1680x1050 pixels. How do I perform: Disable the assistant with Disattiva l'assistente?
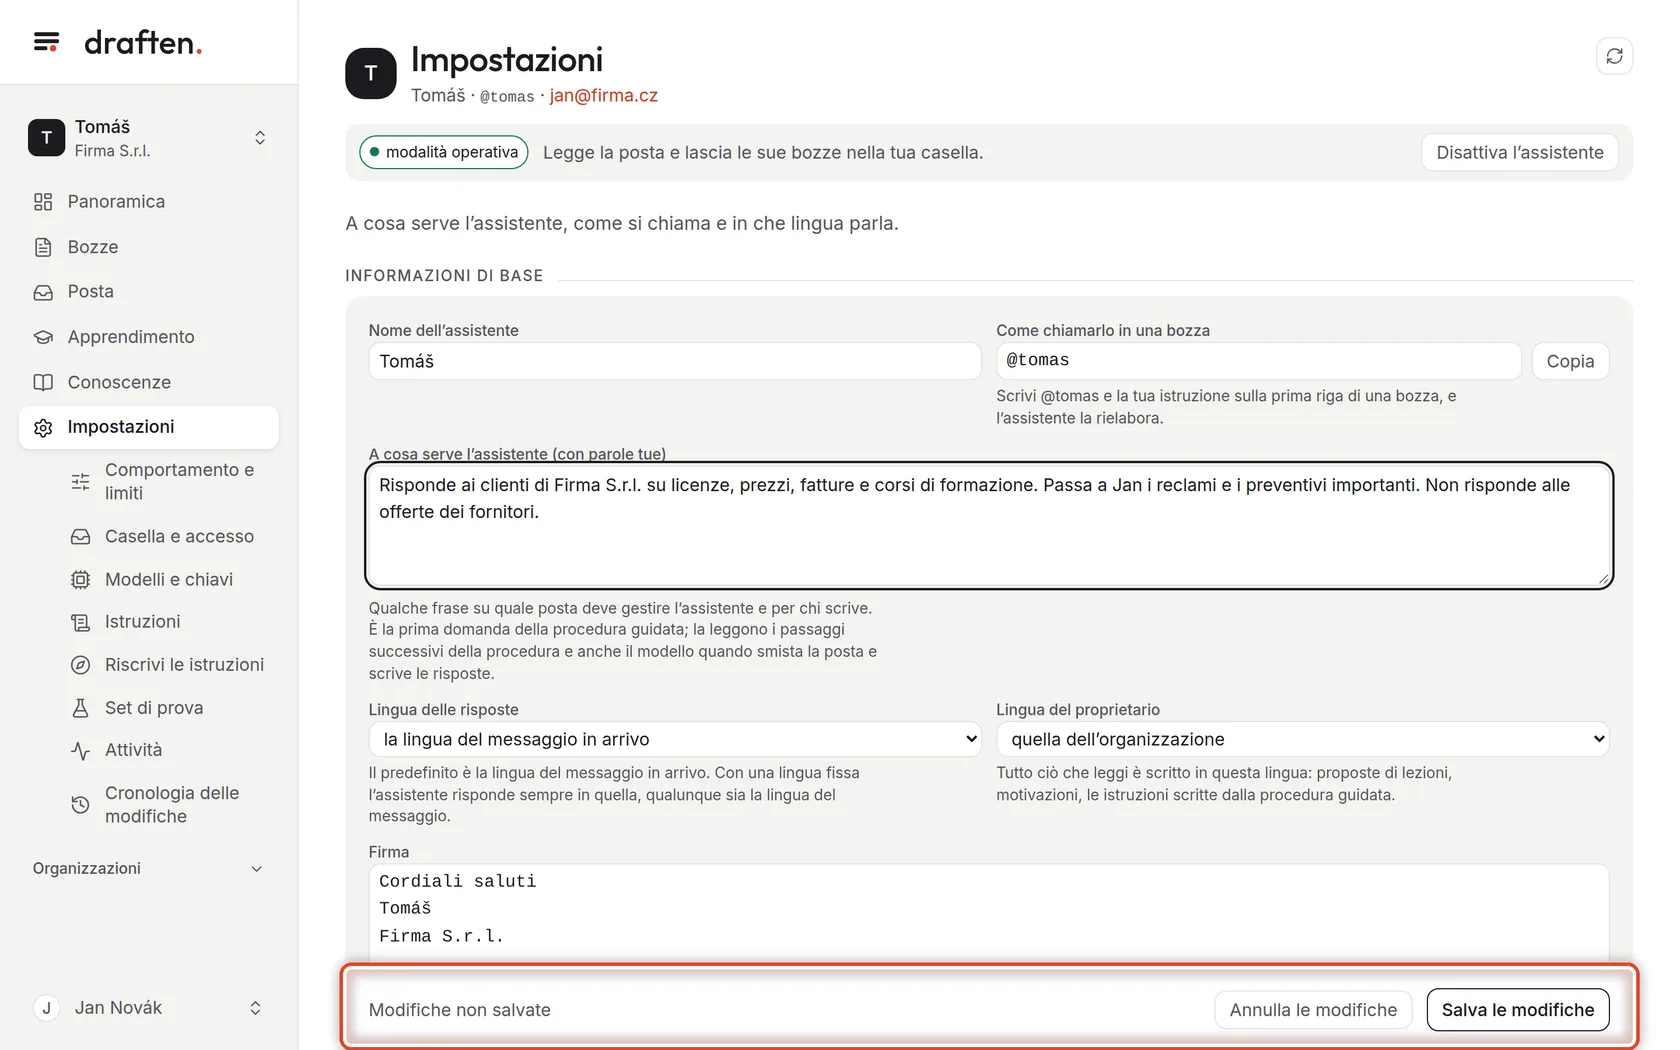click(x=1519, y=152)
